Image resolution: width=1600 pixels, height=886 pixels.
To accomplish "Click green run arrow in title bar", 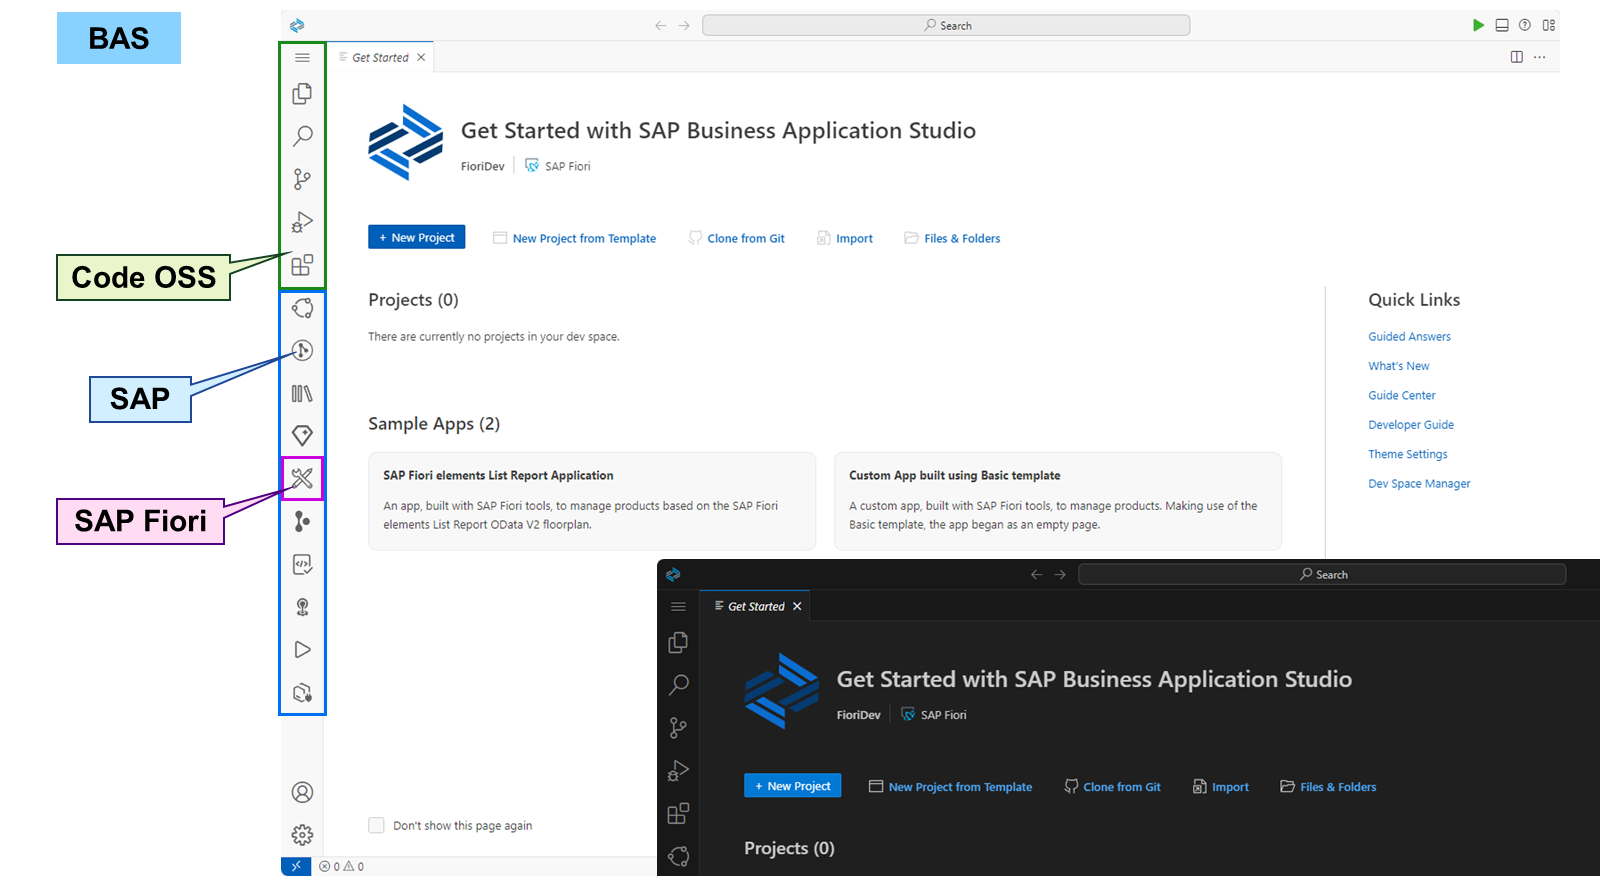I will 1478,25.
